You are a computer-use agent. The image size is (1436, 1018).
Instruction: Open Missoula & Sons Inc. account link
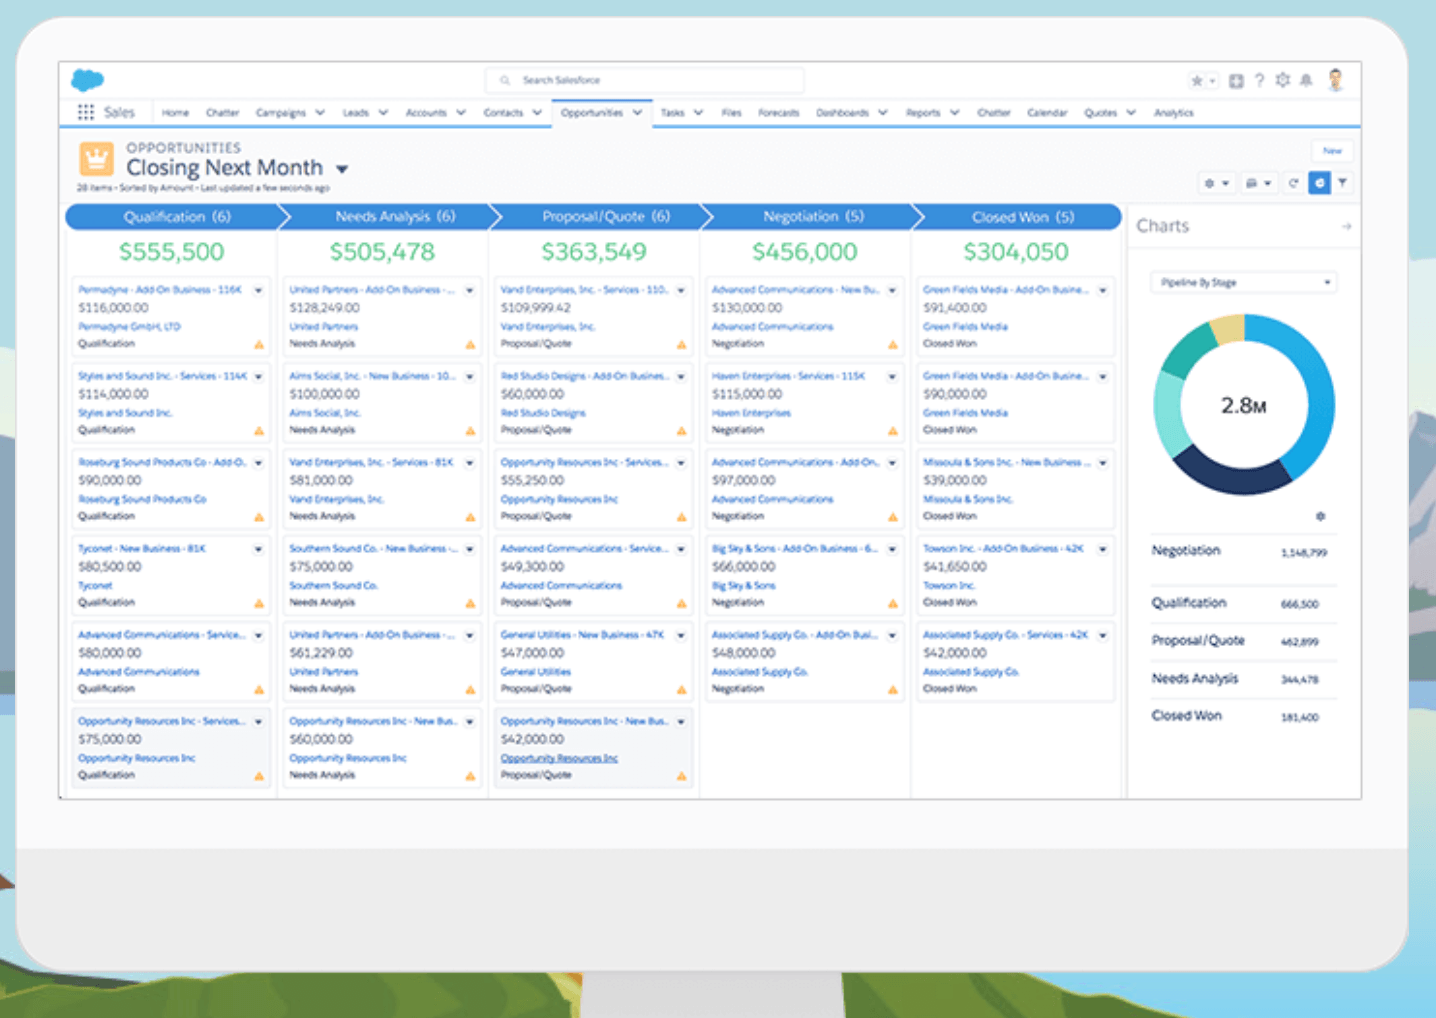click(x=967, y=499)
